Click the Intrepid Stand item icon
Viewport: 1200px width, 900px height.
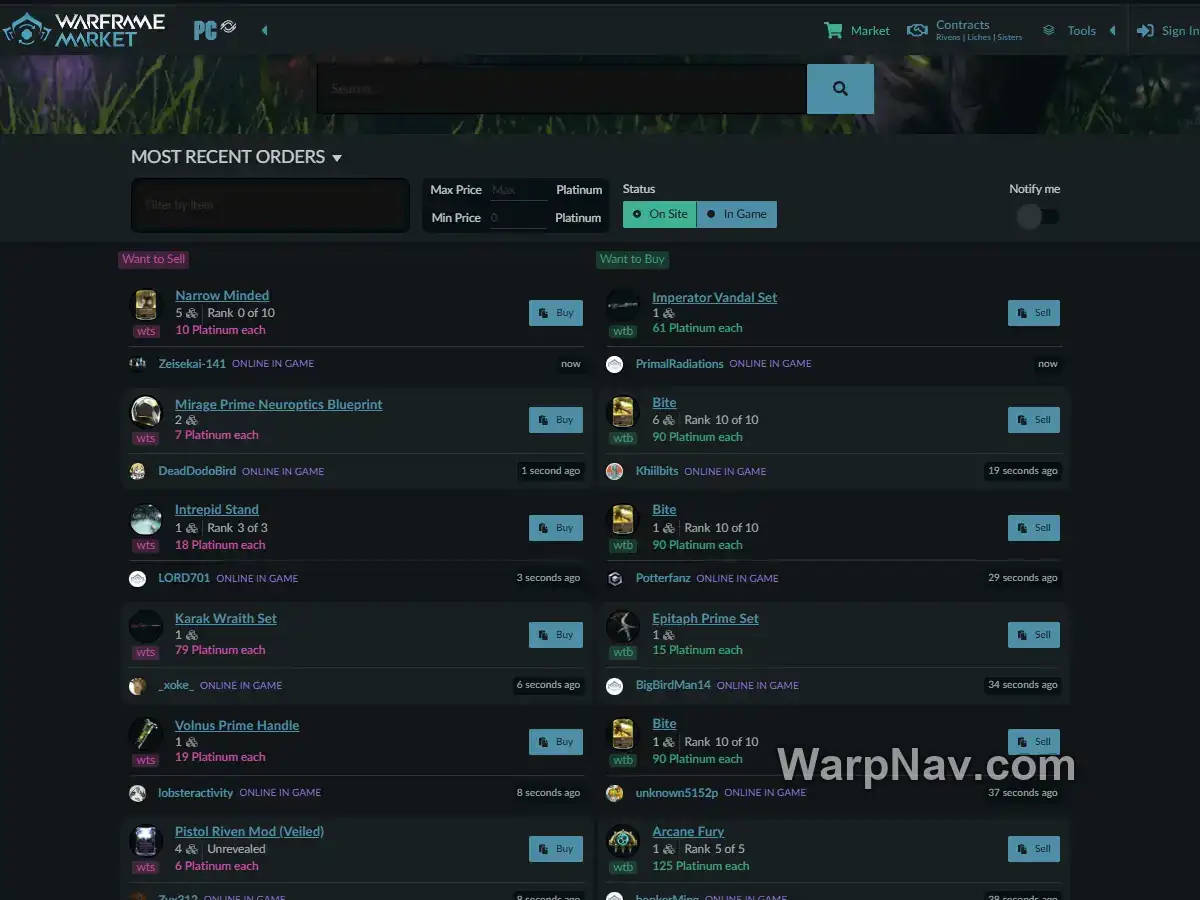146,519
